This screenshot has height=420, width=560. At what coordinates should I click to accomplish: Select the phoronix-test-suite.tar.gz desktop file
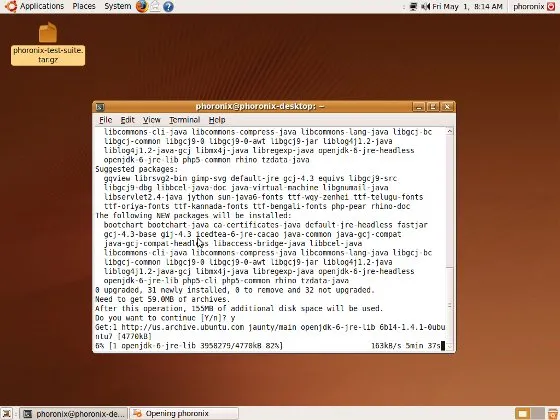pyautogui.click(x=48, y=44)
